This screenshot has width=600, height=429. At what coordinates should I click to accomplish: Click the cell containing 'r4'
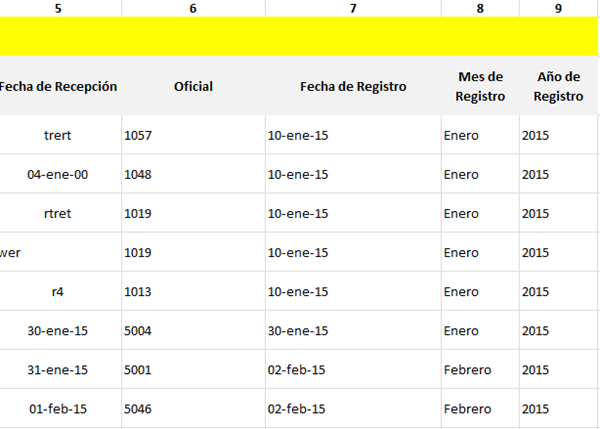[x=58, y=292]
